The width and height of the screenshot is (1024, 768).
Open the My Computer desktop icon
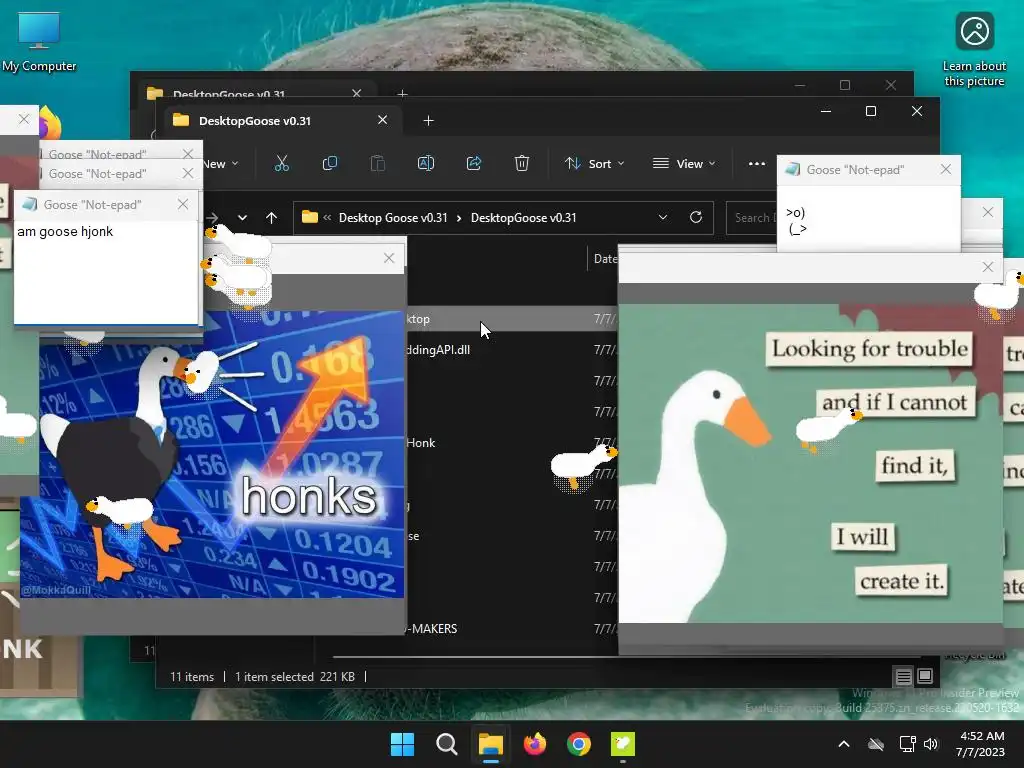pos(39,42)
